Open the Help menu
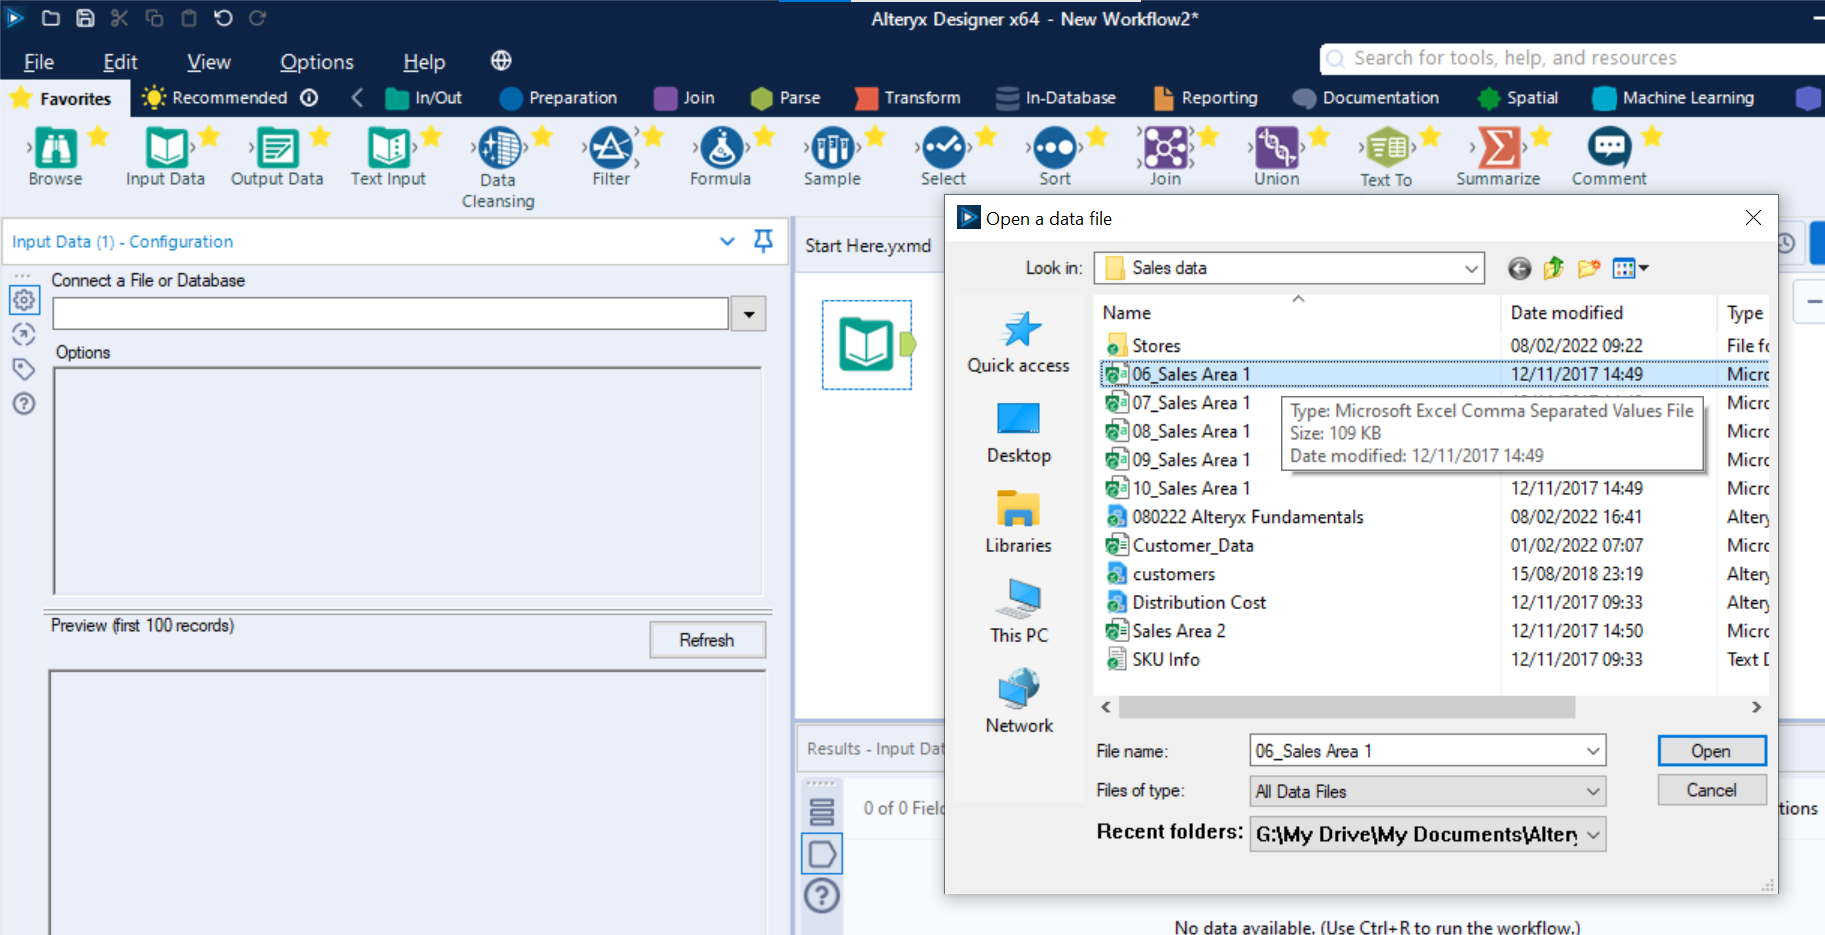1825x935 pixels. [424, 62]
